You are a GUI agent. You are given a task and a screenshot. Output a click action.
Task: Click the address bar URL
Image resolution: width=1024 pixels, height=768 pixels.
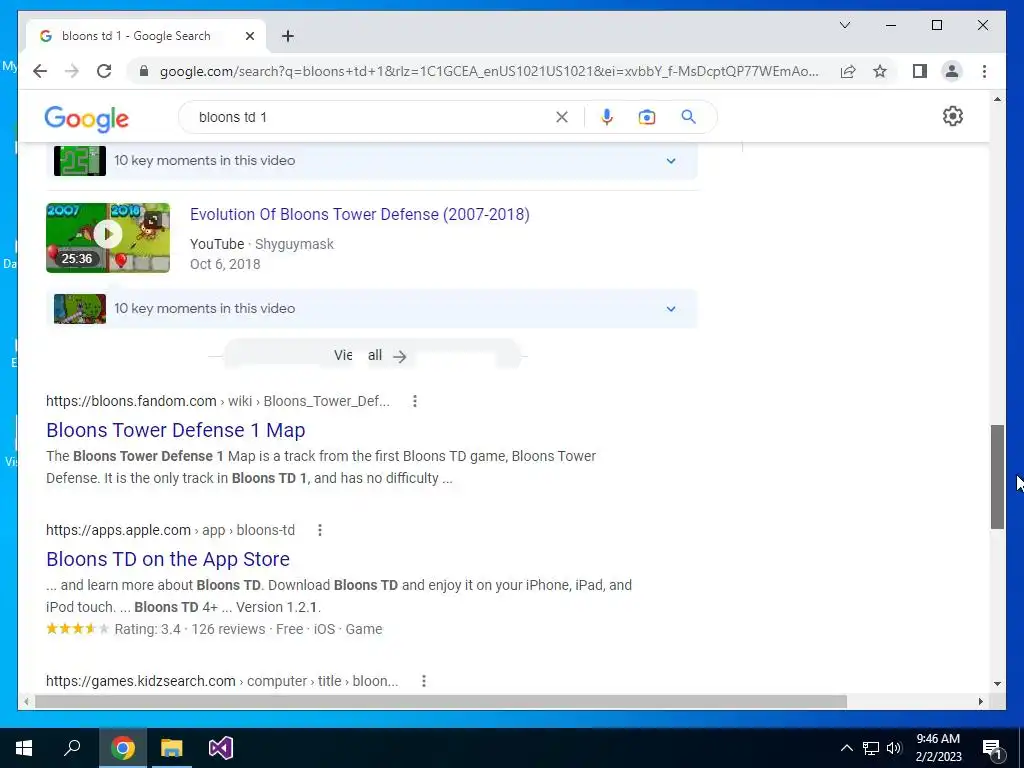click(x=488, y=71)
